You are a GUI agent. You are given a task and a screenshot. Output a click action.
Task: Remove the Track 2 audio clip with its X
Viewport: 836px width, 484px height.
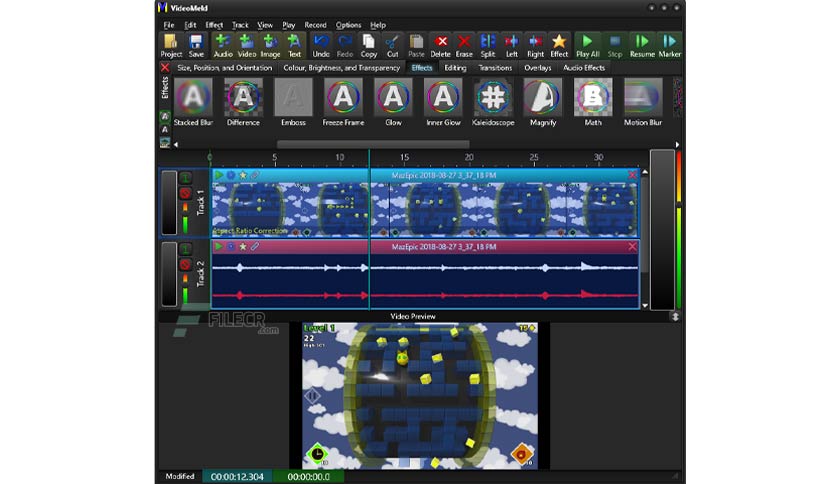click(x=632, y=246)
